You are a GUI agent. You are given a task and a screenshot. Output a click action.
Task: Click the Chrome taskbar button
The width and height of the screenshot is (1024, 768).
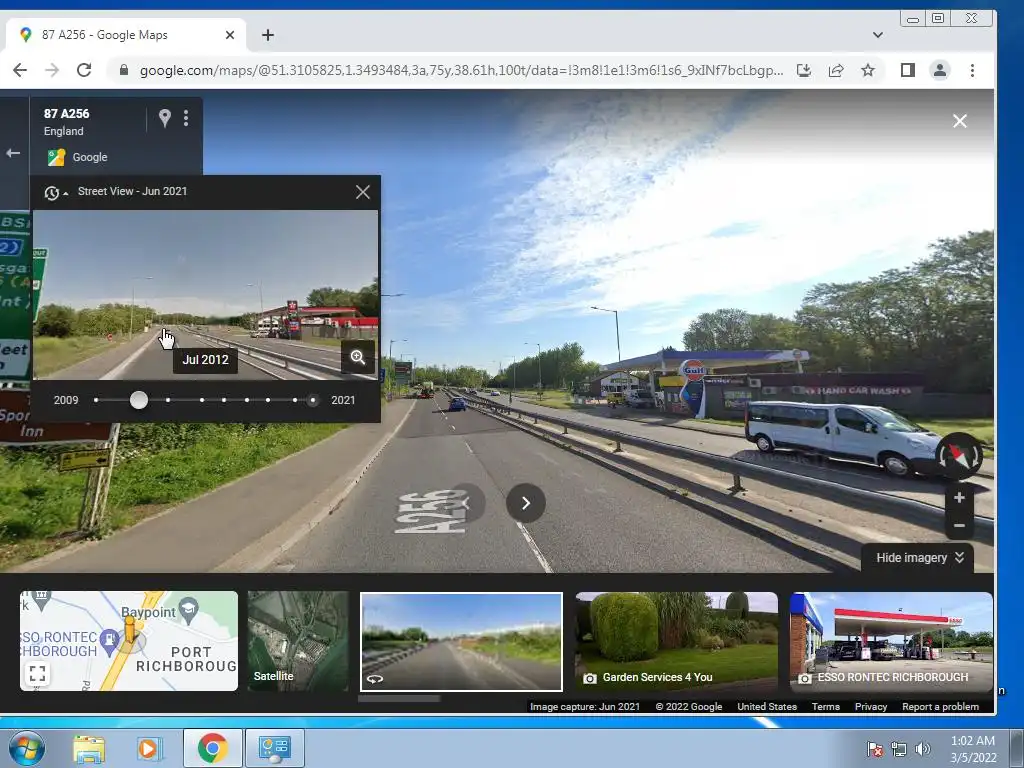[212, 748]
